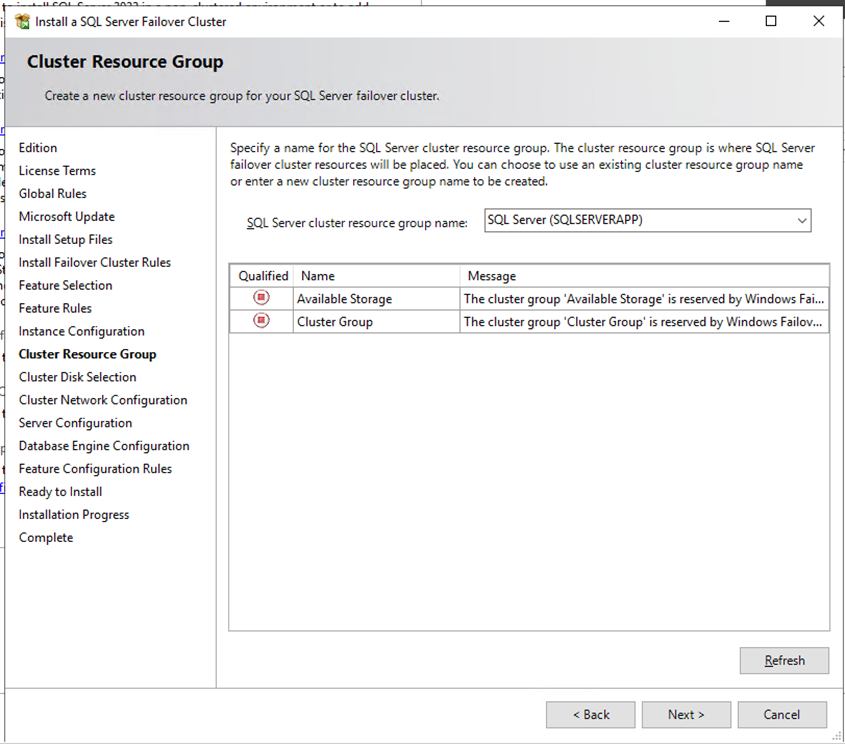
Task: Select the Feature Configuration Rules step
Action: pos(95,469)
